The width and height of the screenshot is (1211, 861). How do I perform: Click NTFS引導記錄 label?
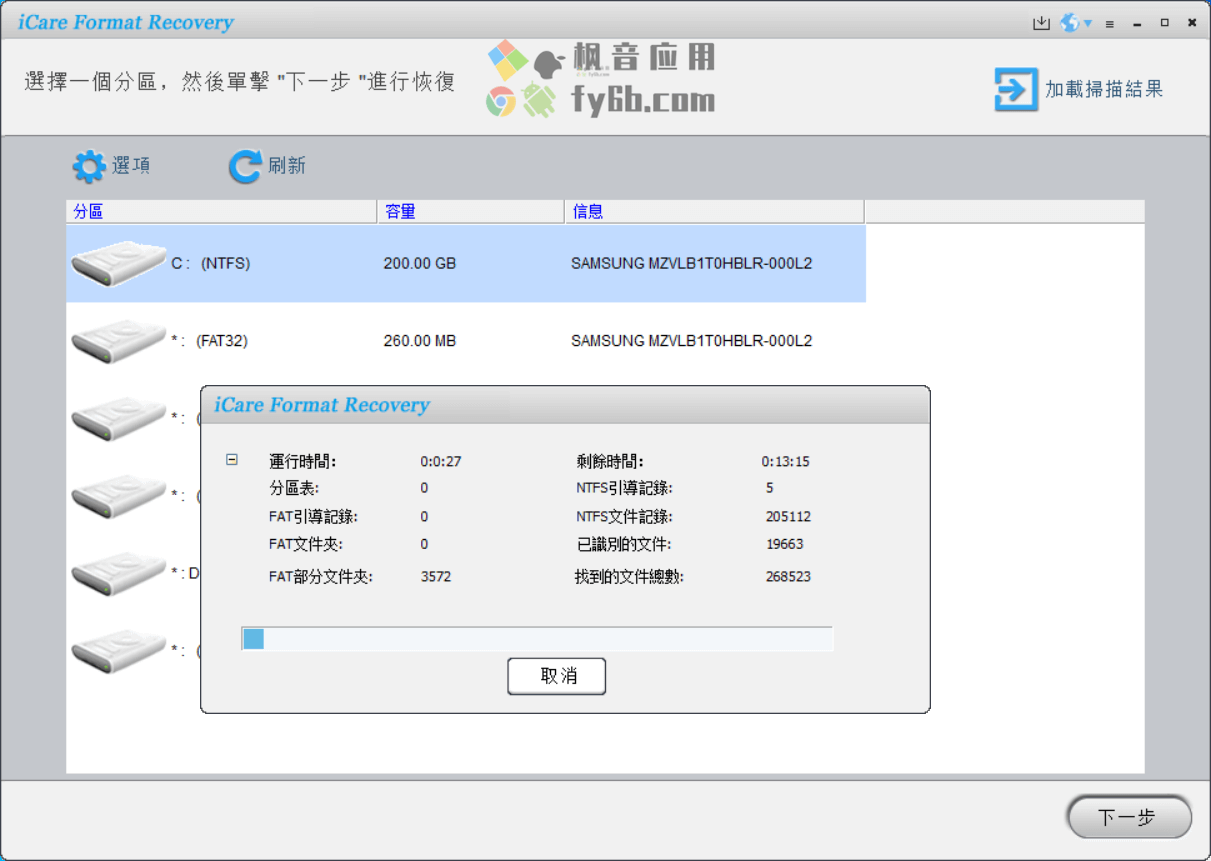pos(624,488)
